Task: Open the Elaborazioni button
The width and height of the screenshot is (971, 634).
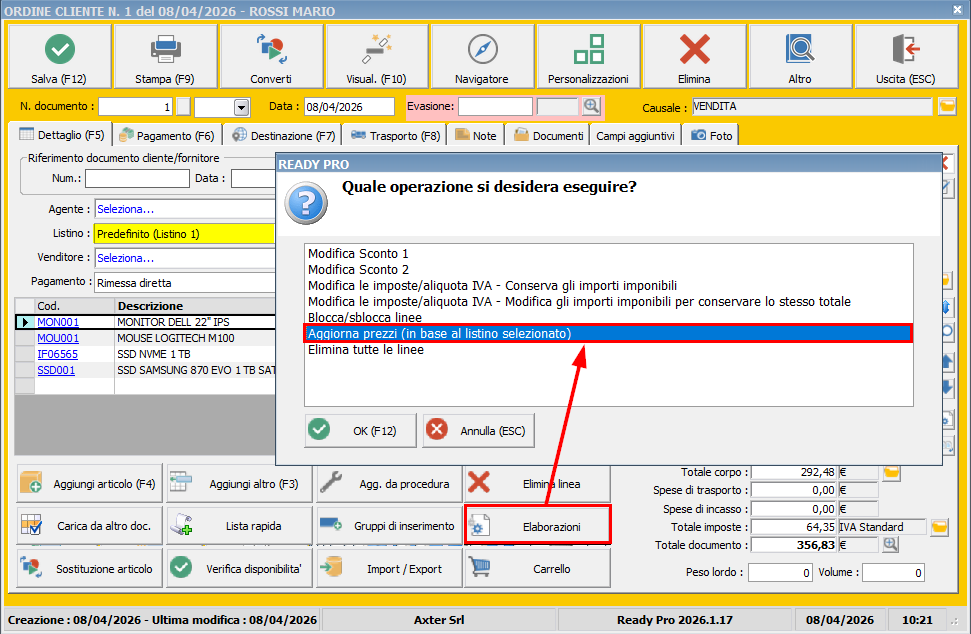Action: click(x=538, y=526)
